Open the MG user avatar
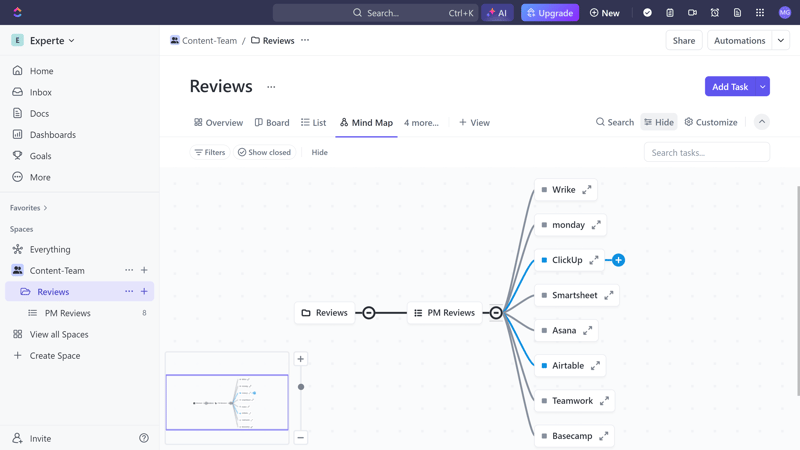 click(785, 13)
